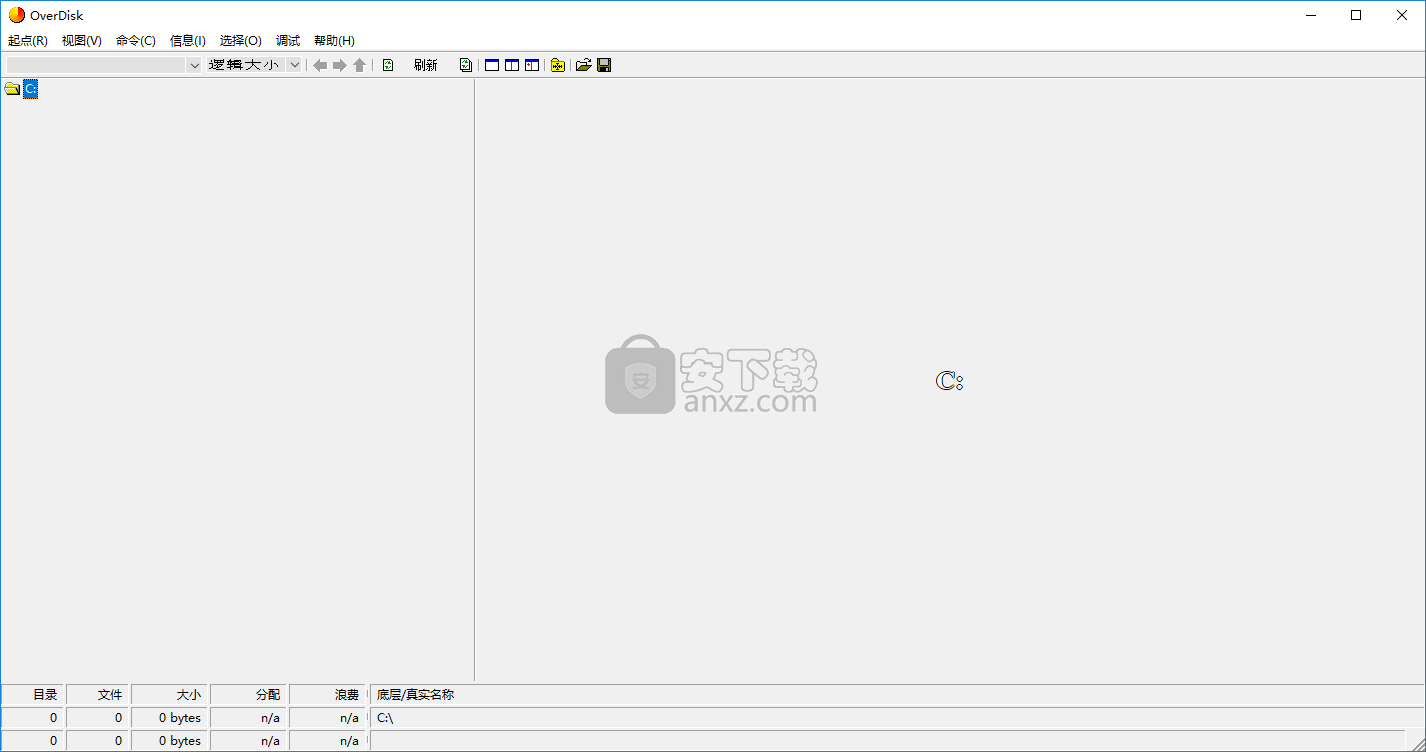Close the OverDisk window
The height and width of the screenshot is (752, 1426).
point(1402,15)
